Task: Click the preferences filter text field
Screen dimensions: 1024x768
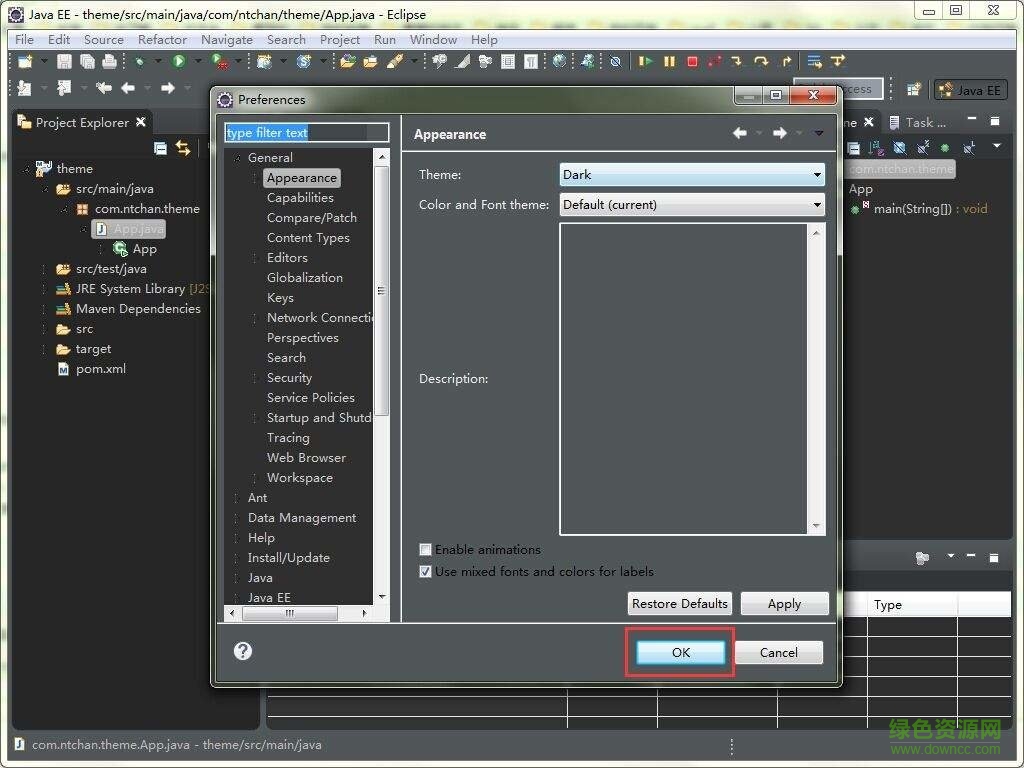Action: click(306, 133)
